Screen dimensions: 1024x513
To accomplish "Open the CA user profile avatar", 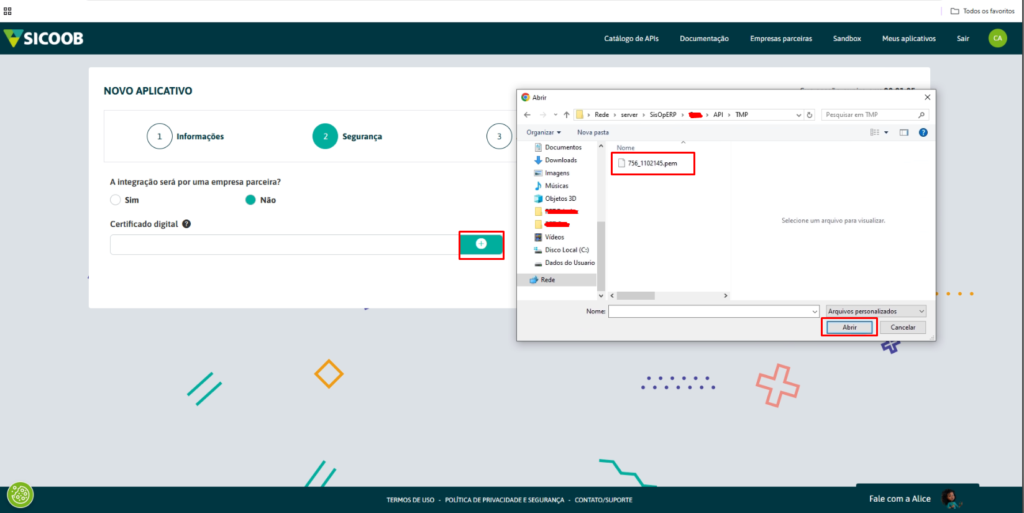I will click(x=997, y=38).
